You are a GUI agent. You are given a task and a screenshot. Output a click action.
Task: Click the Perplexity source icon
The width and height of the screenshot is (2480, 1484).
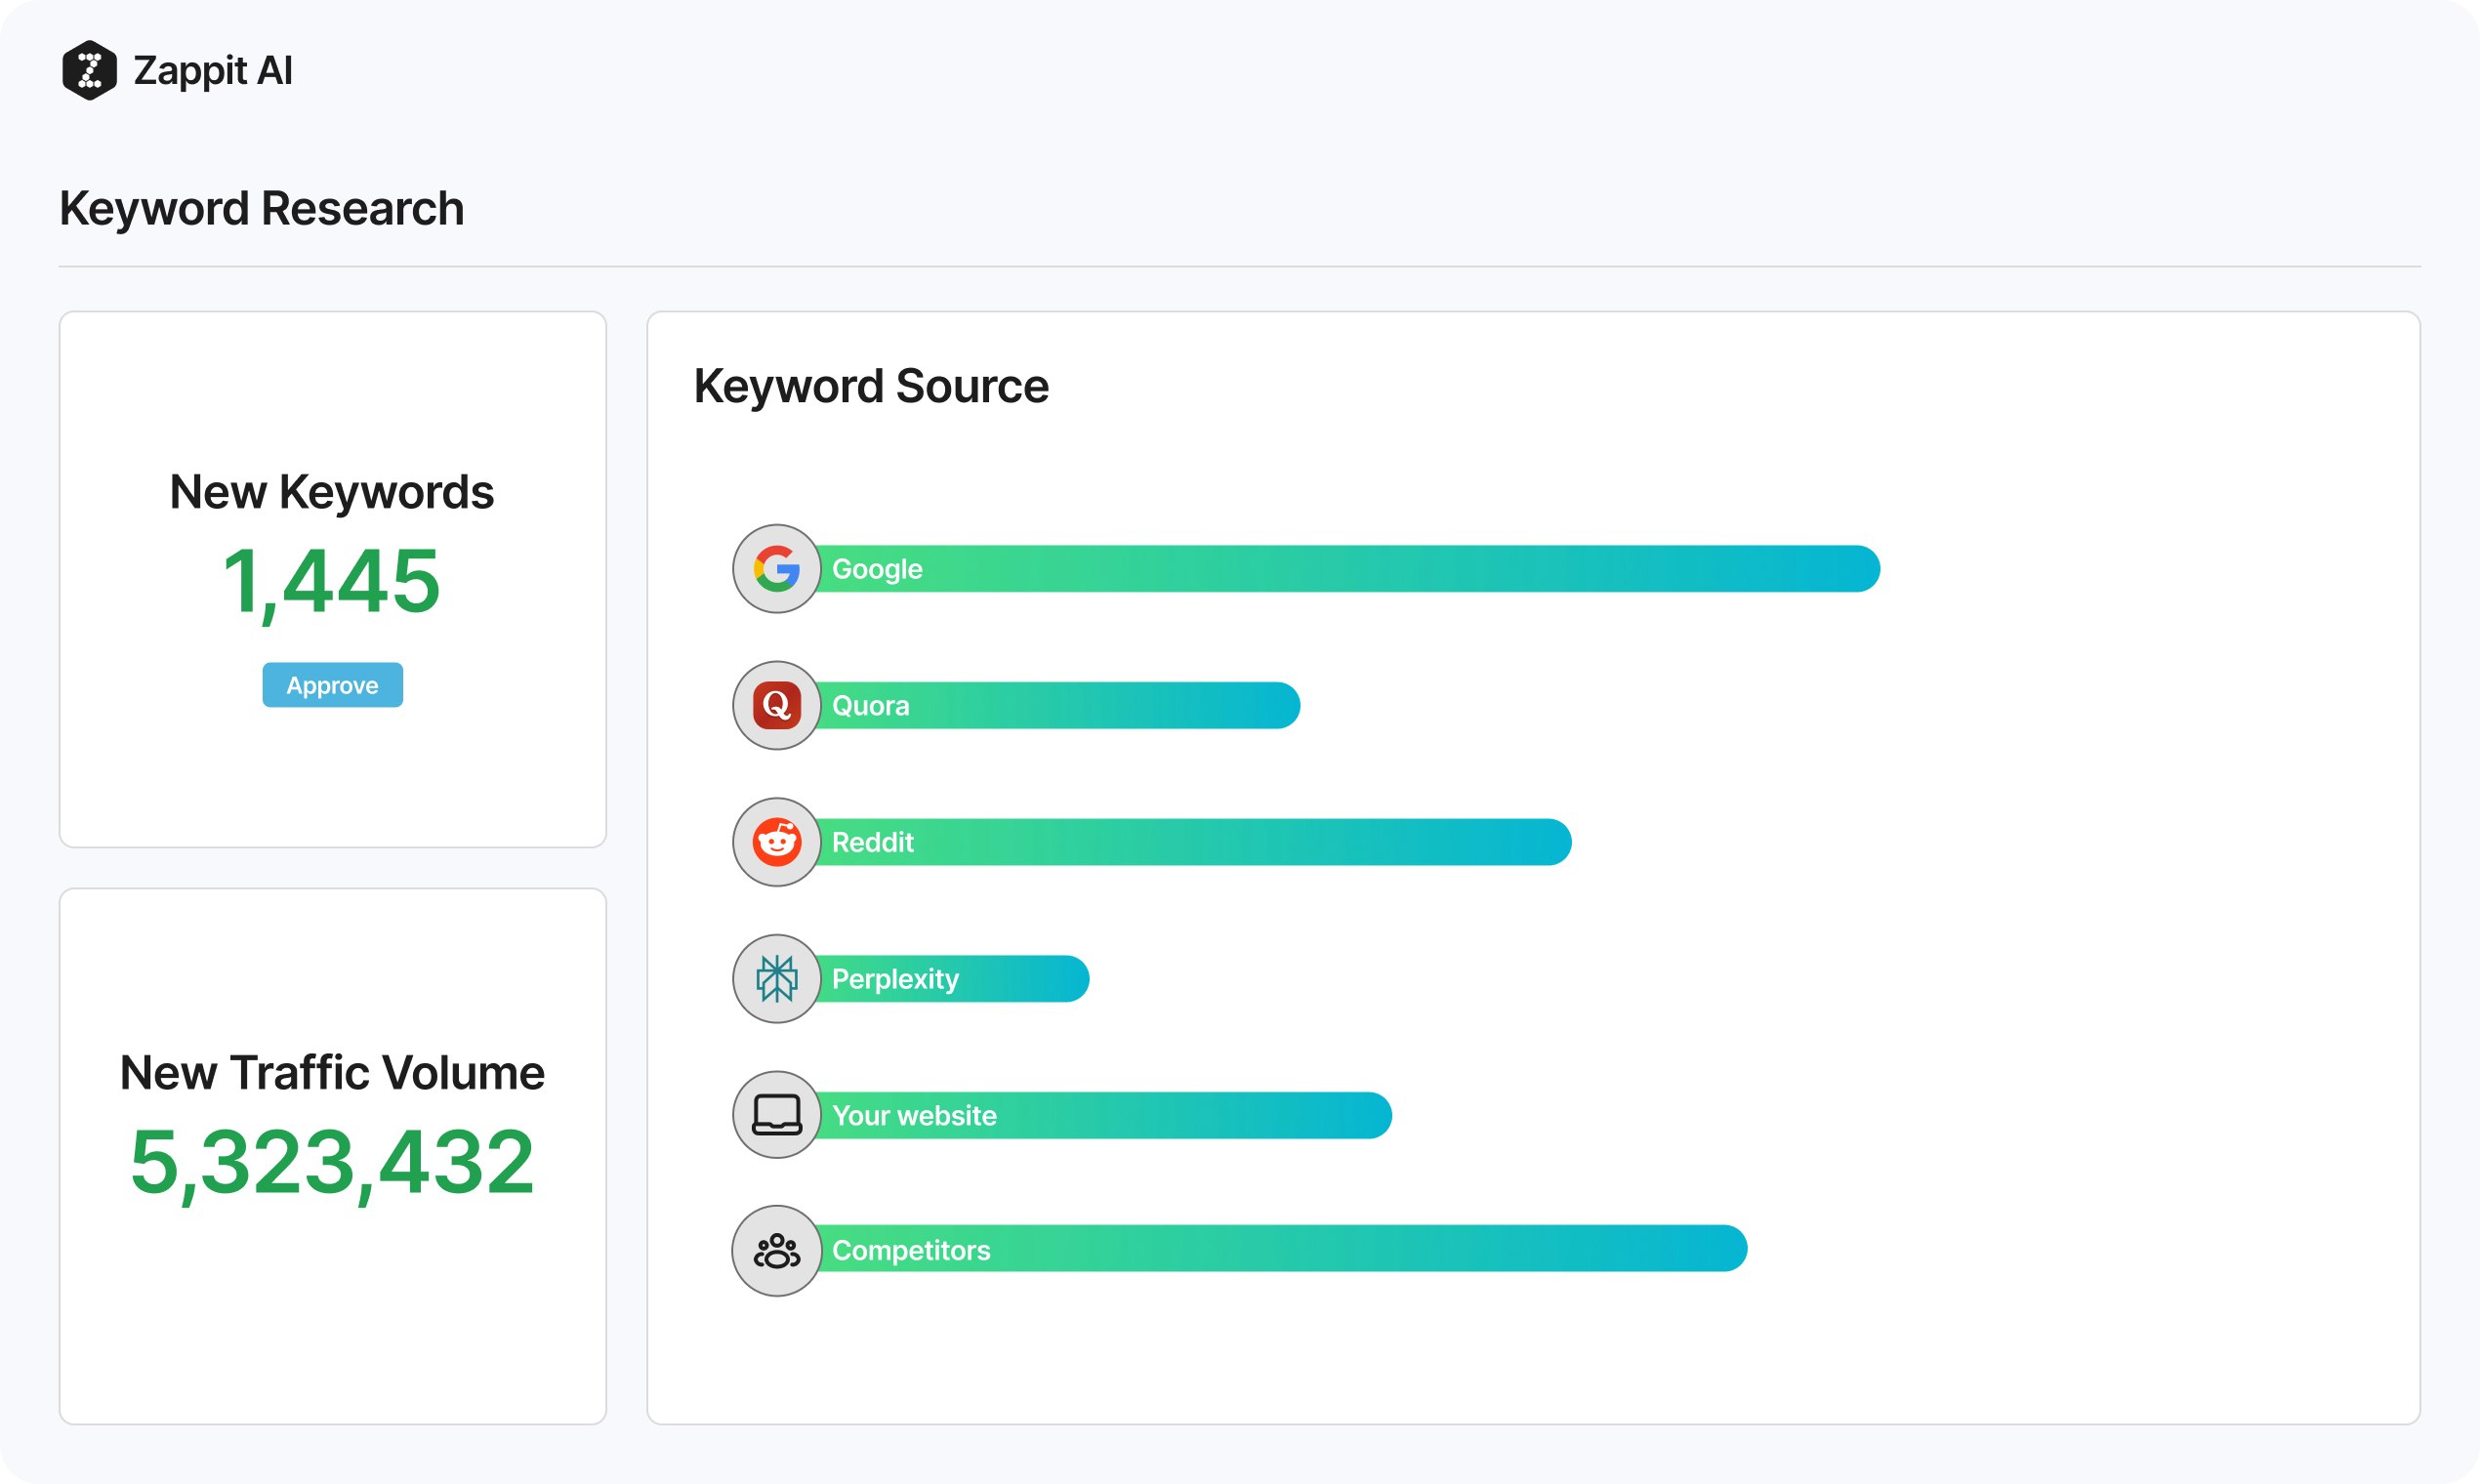(776, 978)
